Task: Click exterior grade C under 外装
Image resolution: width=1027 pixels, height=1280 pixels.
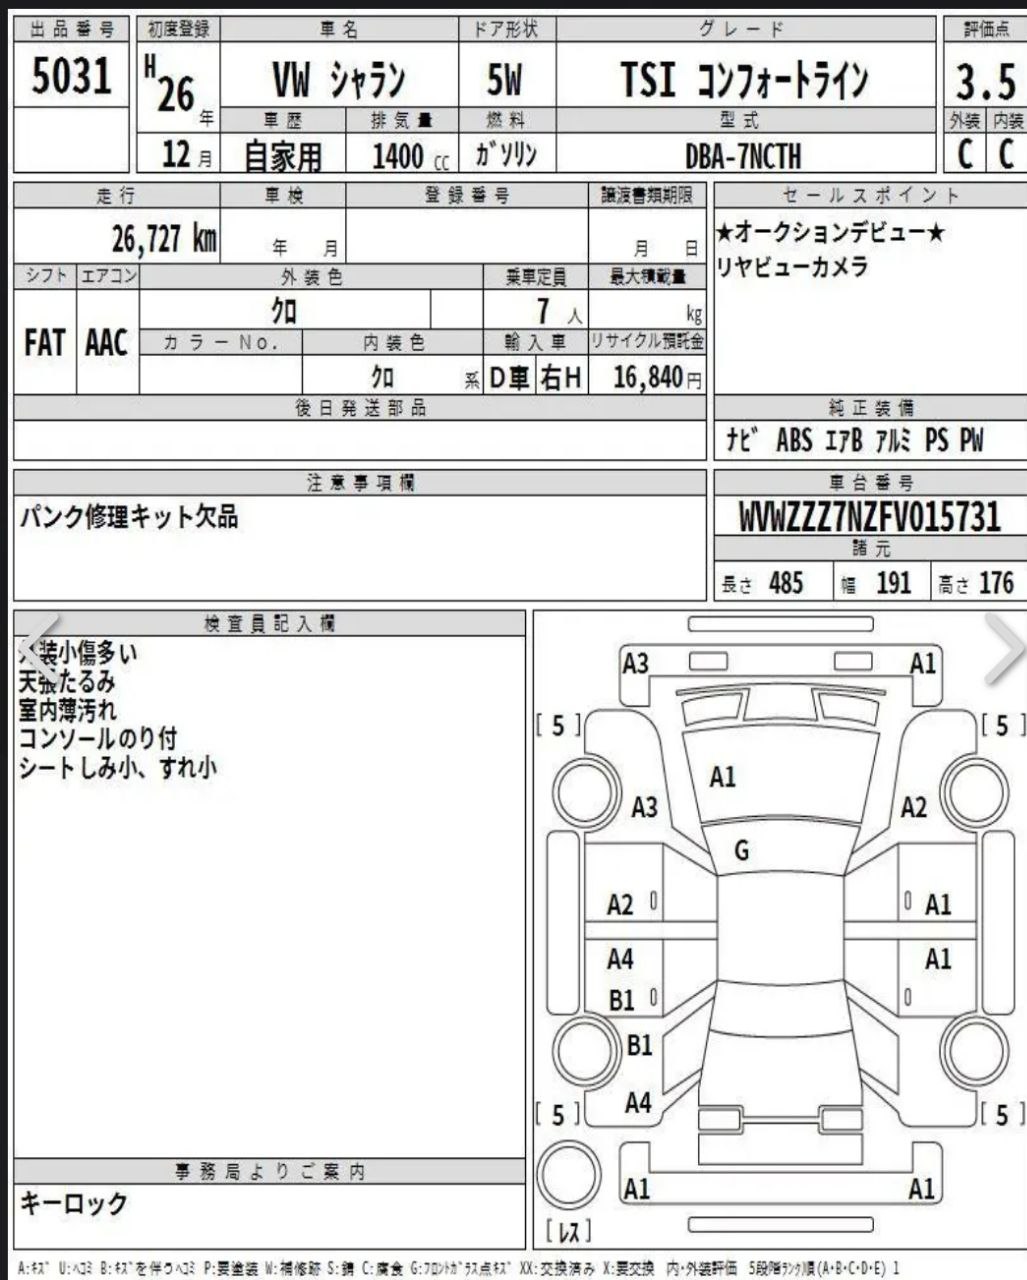Action: [966, 155]
